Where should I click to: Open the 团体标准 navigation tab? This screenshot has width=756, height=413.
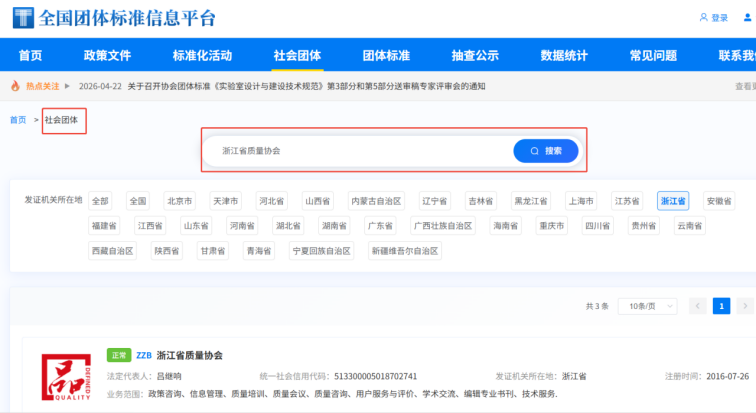(x=386, y=55)
